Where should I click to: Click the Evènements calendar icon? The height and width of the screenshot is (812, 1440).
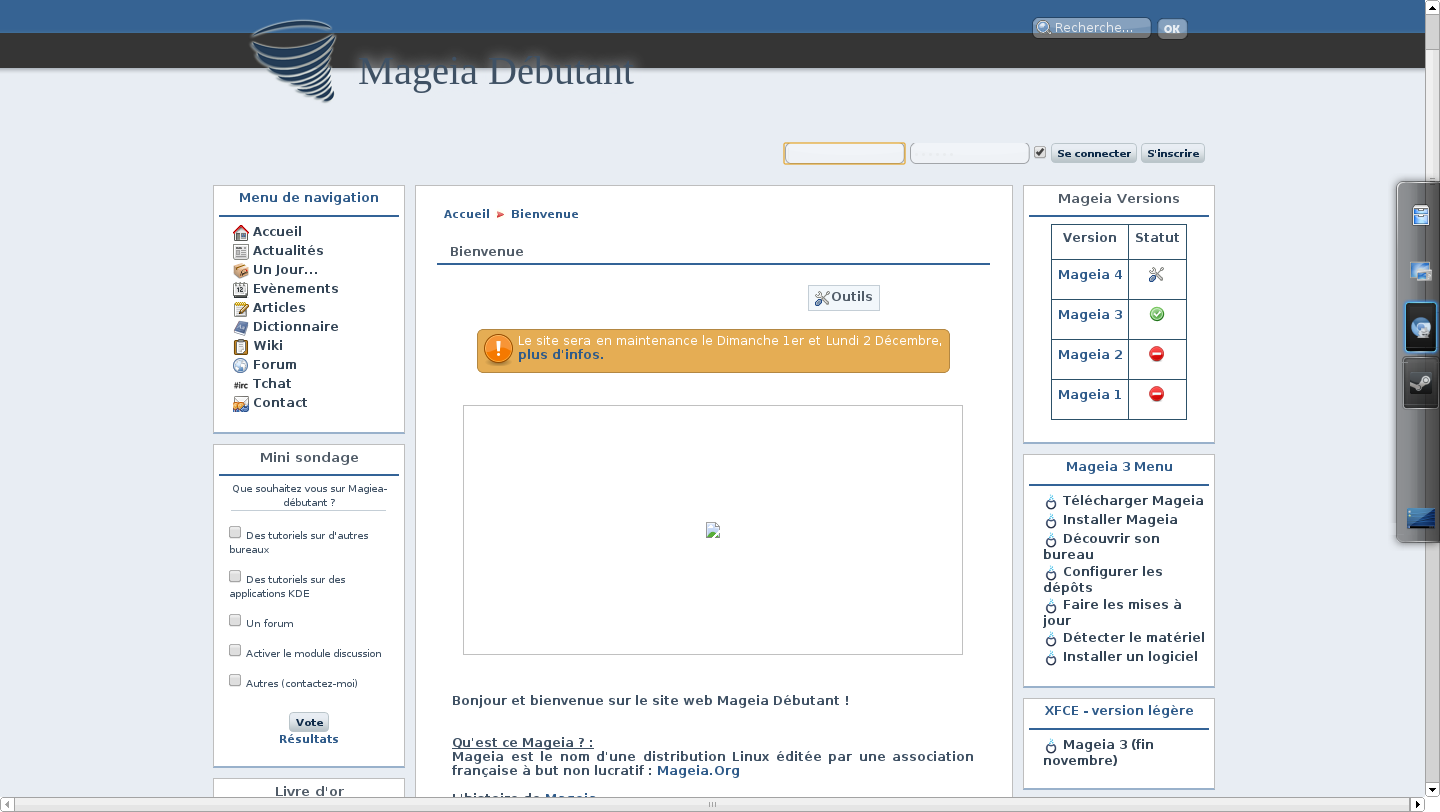point(240,289)
